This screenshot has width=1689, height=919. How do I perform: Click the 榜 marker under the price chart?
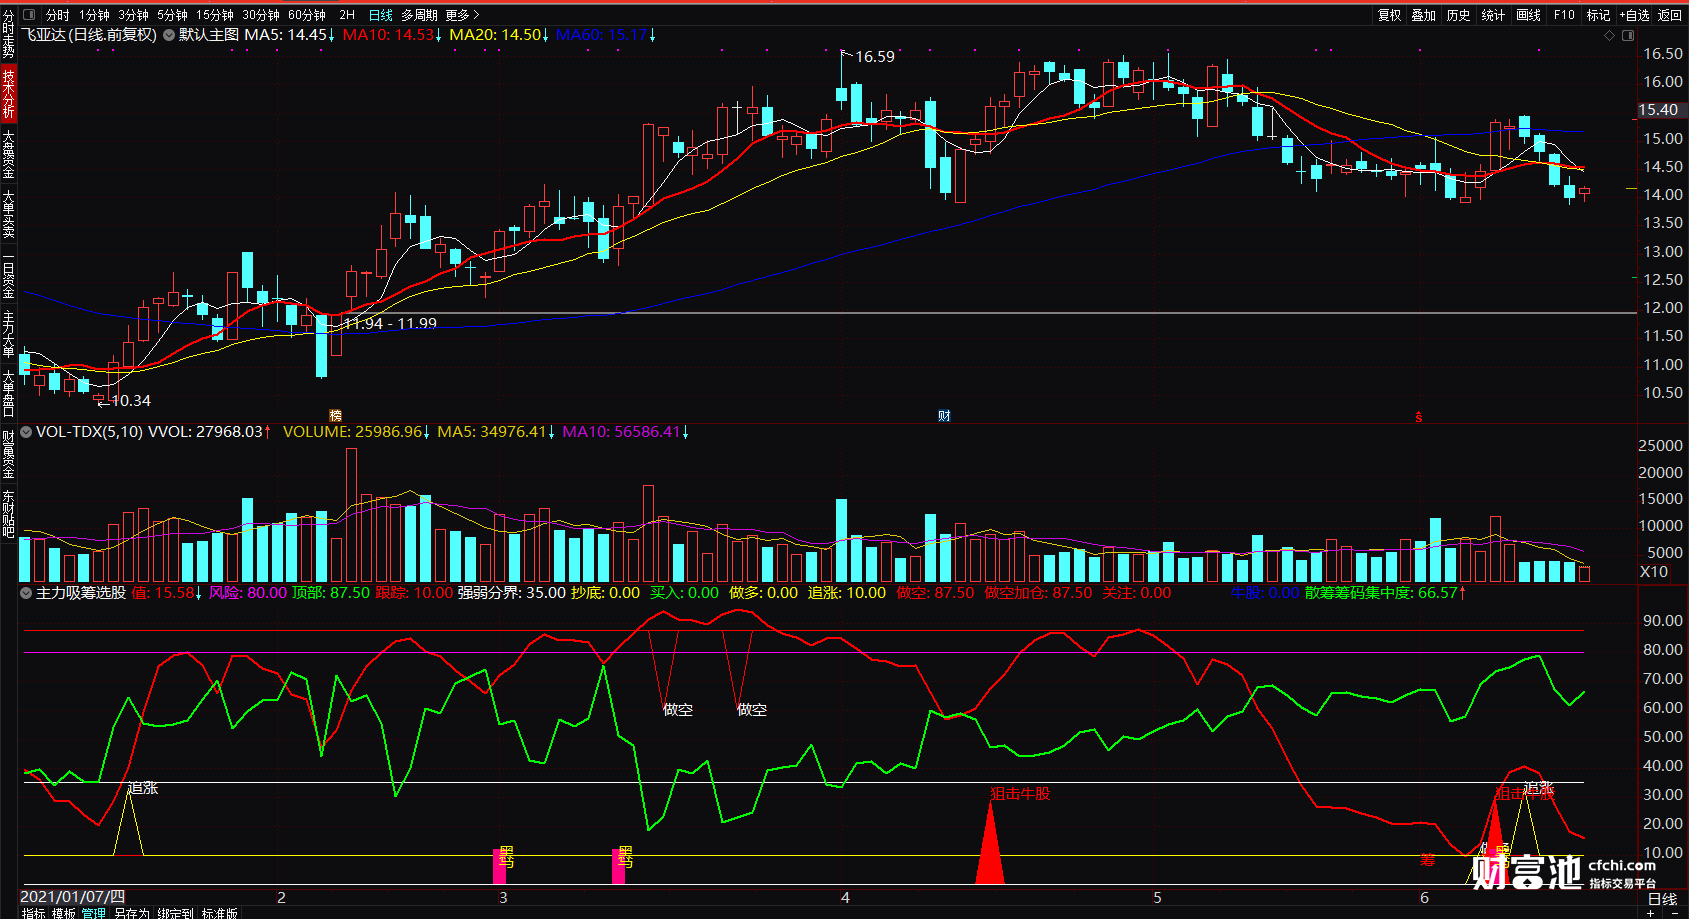pos(336,416)
